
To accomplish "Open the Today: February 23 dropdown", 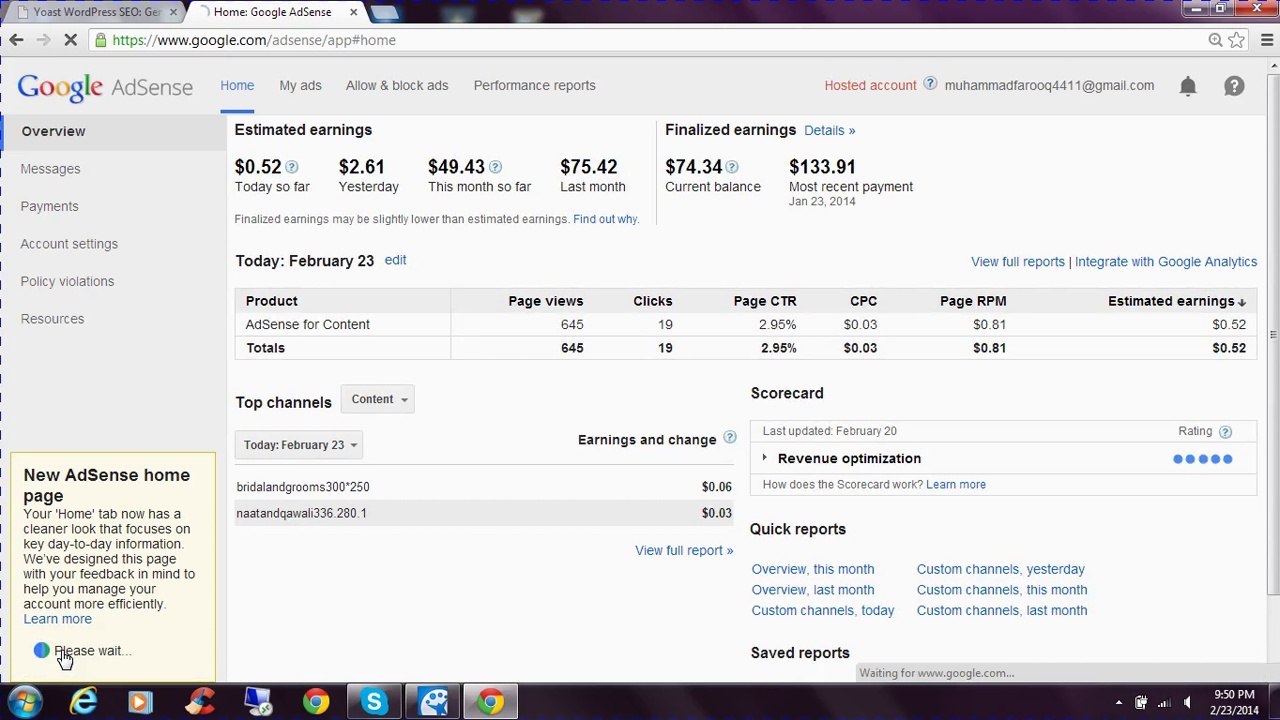I will point(299,445).
